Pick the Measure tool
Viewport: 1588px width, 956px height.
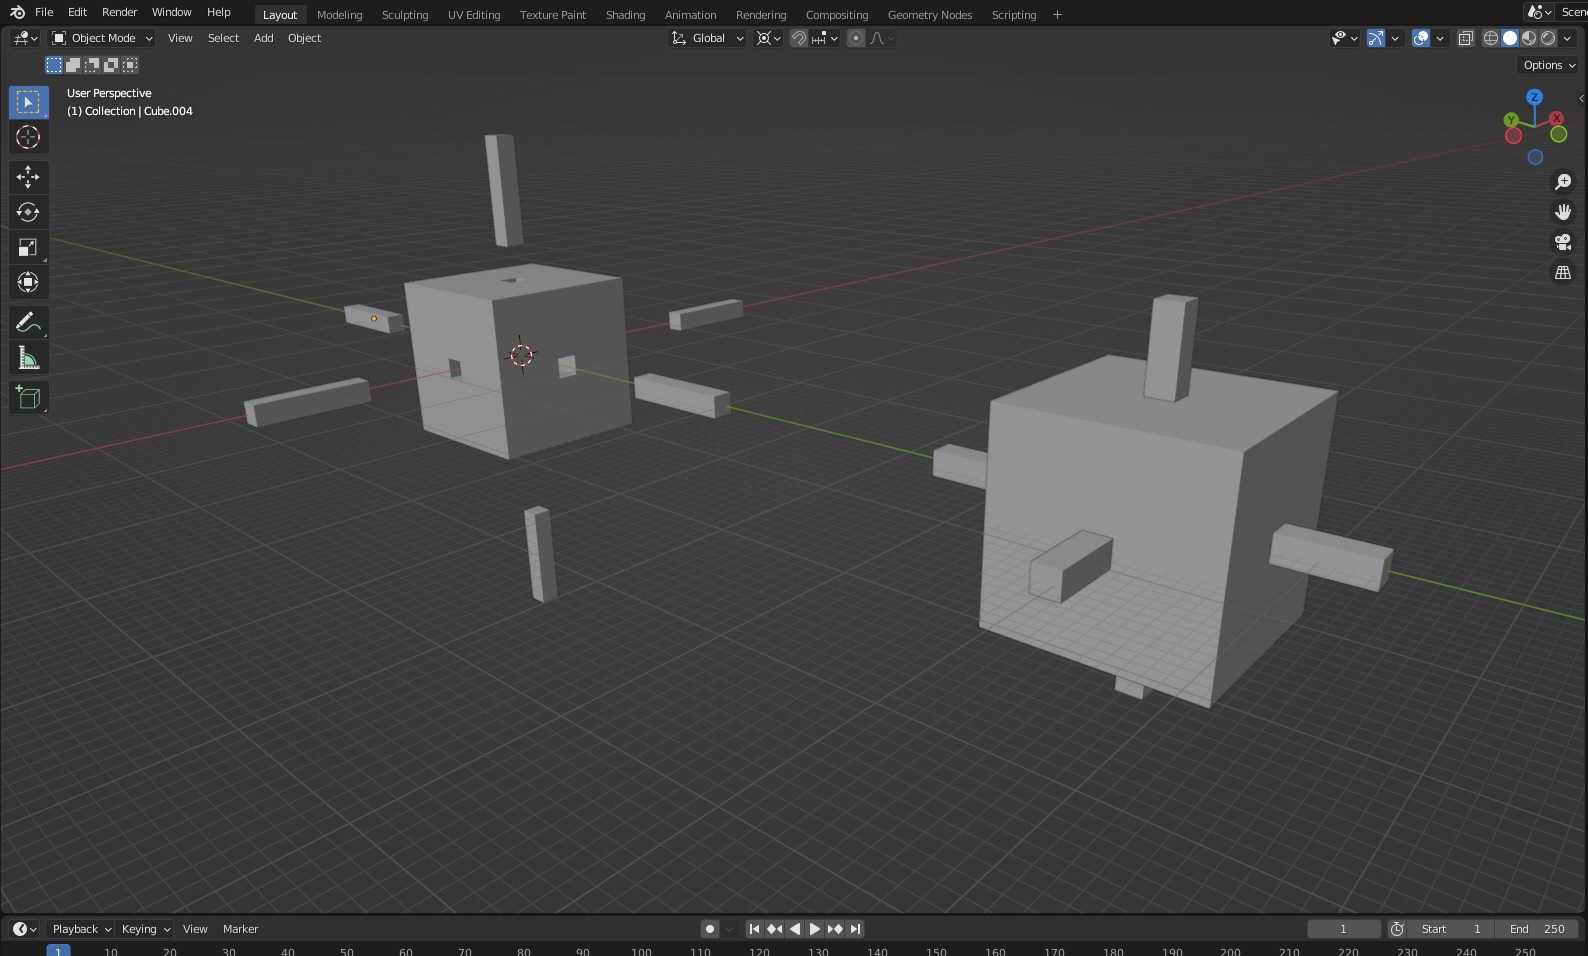(28, 359)
